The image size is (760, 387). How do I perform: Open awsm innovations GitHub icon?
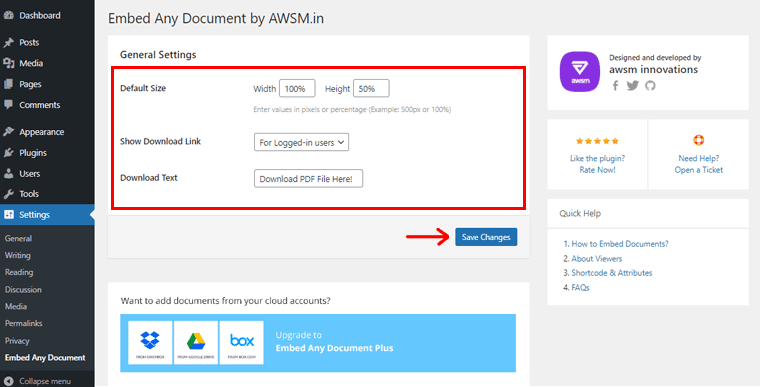coord(650,86)
